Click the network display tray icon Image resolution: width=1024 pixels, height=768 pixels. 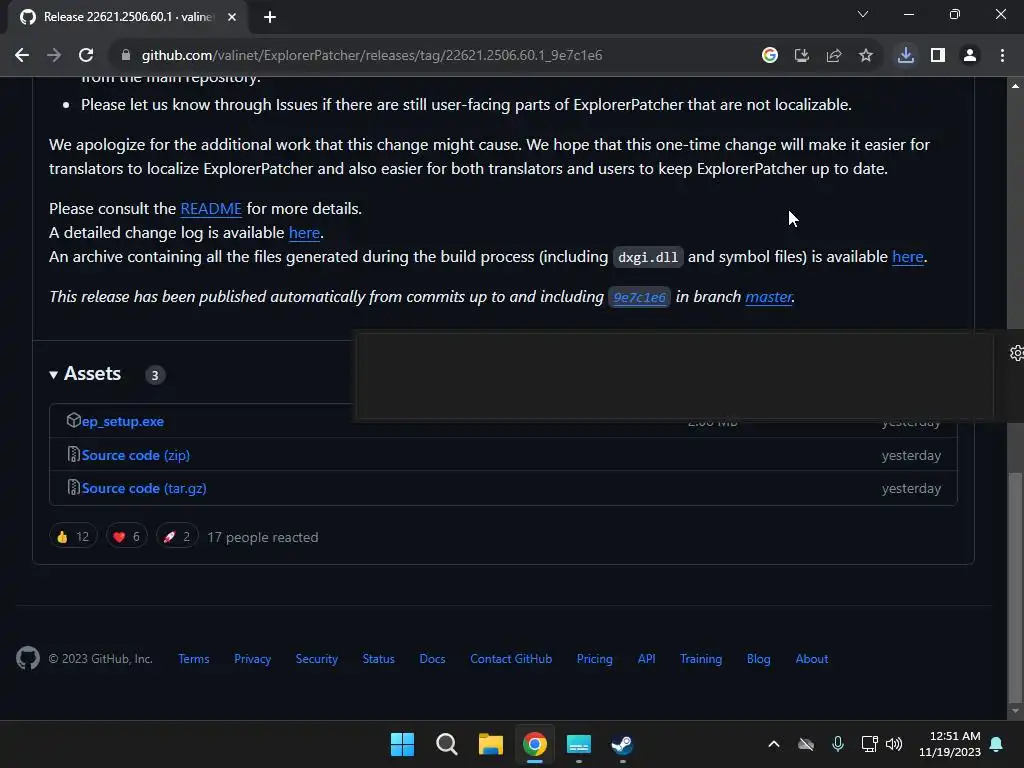pyautogui.click(x=869, y=744)
